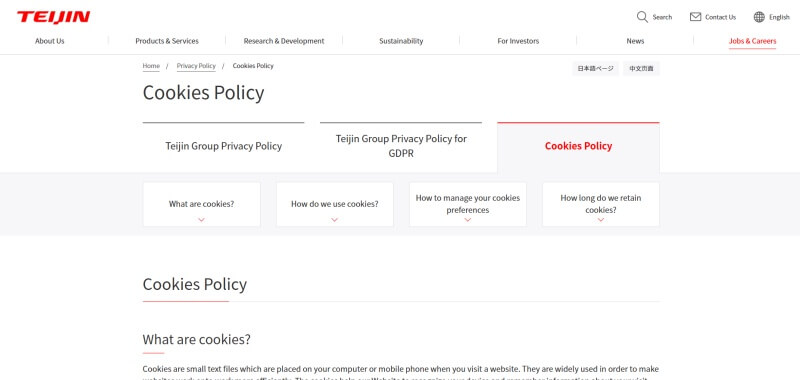Open Products & Services menu
The image size is (800, 380).
[x=167, y=41]
